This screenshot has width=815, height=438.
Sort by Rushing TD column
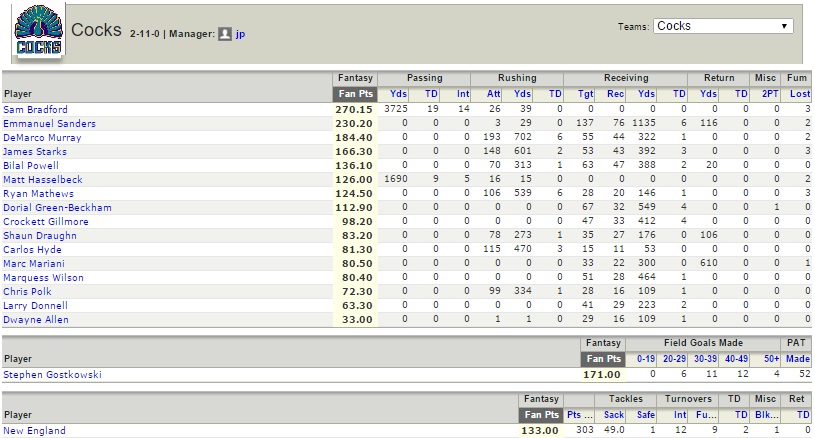point(555,94)
